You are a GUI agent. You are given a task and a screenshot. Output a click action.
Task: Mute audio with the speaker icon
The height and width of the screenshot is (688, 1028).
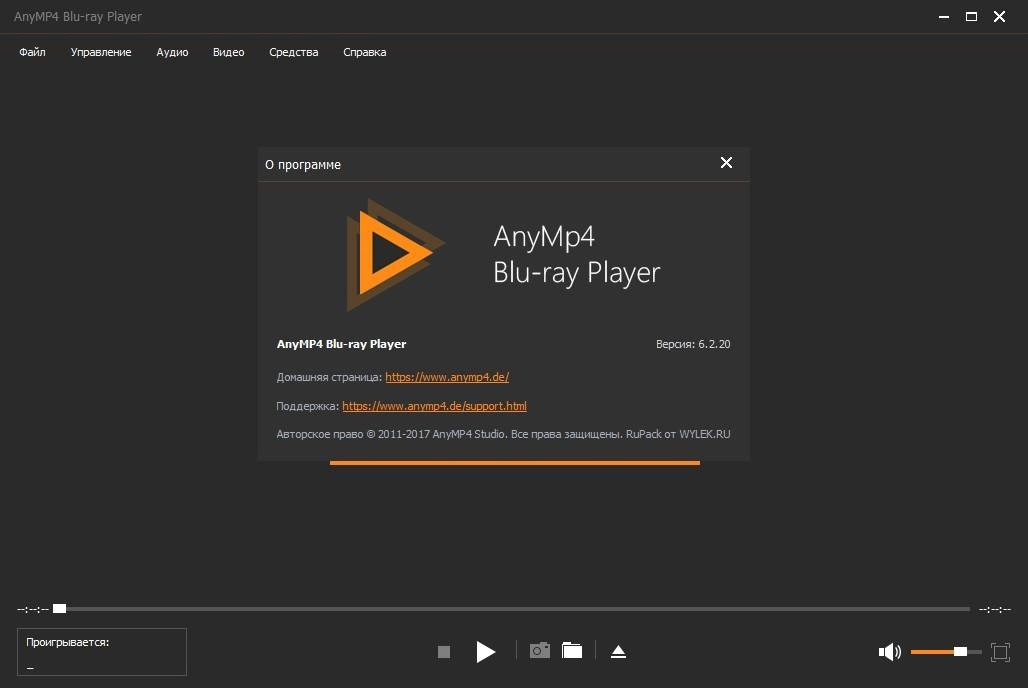pyautogui.click(x=890, y=652)
